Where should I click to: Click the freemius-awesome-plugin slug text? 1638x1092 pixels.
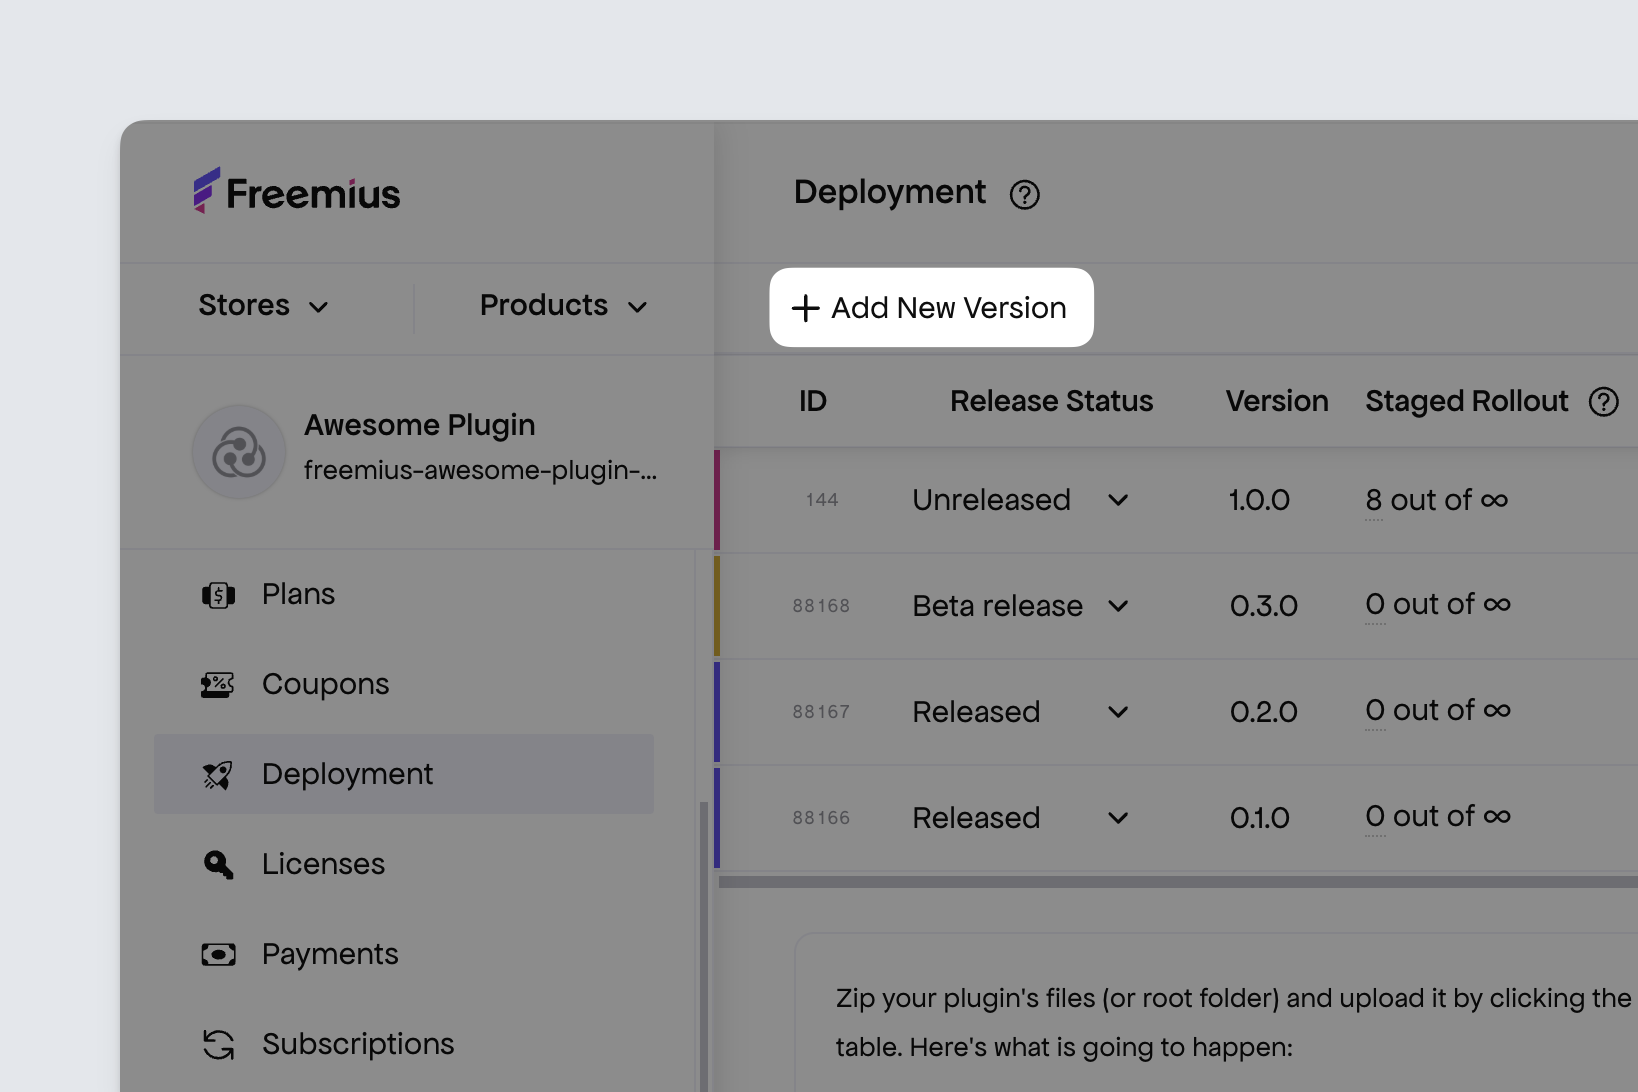coord(480,470)
